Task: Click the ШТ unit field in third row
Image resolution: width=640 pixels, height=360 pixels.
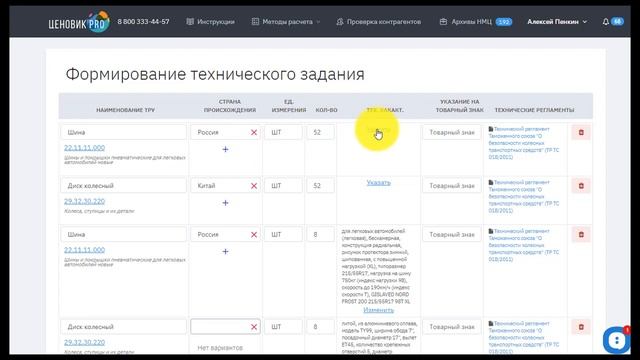Action: [283, 235]
